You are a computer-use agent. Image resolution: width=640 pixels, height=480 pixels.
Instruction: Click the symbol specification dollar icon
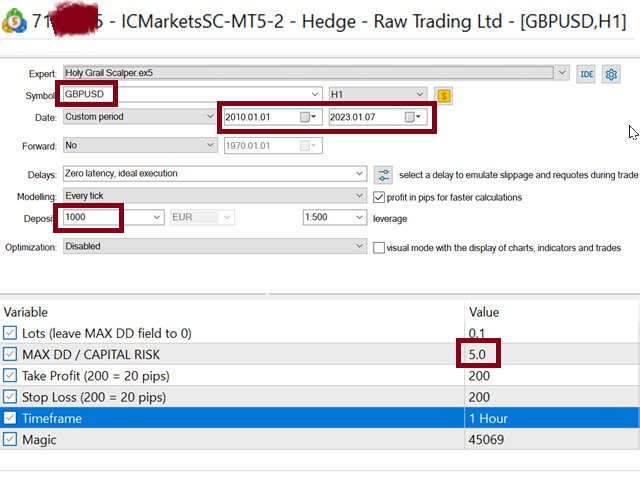pos(444,96)
